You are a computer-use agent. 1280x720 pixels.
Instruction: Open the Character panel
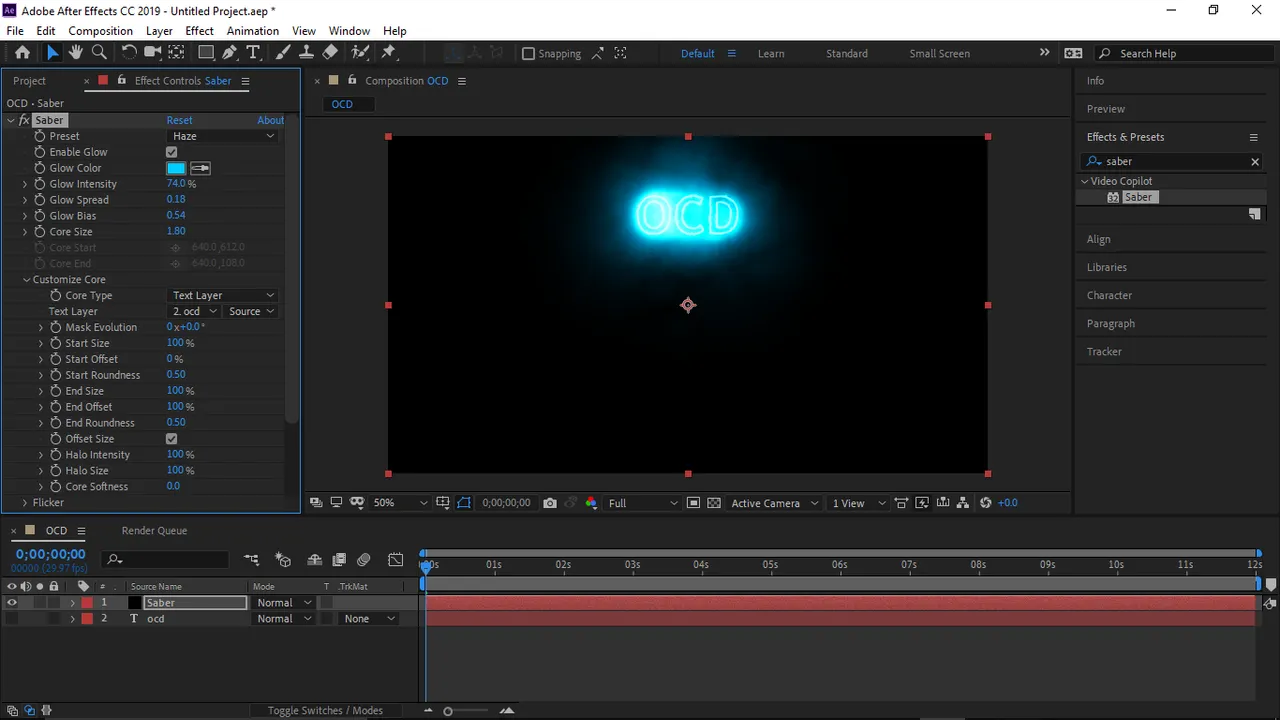tap(1109, 296)
